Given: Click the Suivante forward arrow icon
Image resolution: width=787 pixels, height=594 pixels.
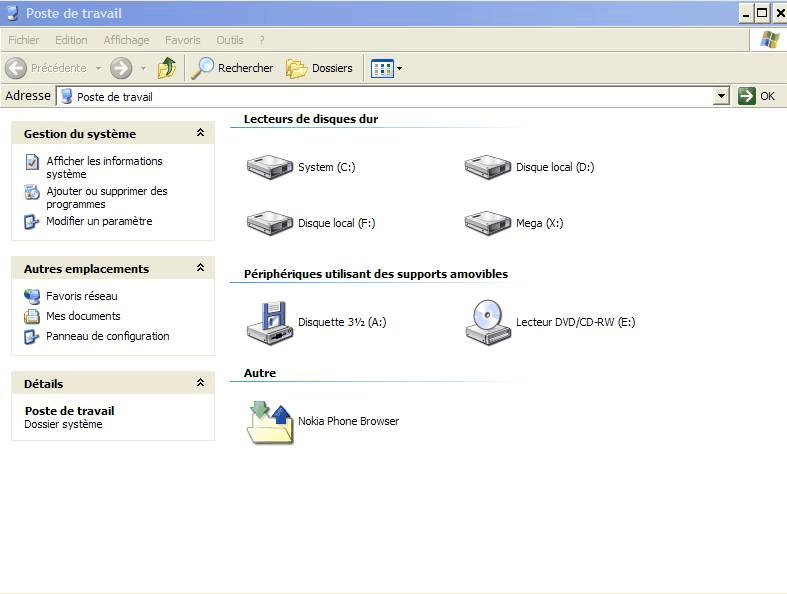Looking at the screenshot, I should coord(121,68).
